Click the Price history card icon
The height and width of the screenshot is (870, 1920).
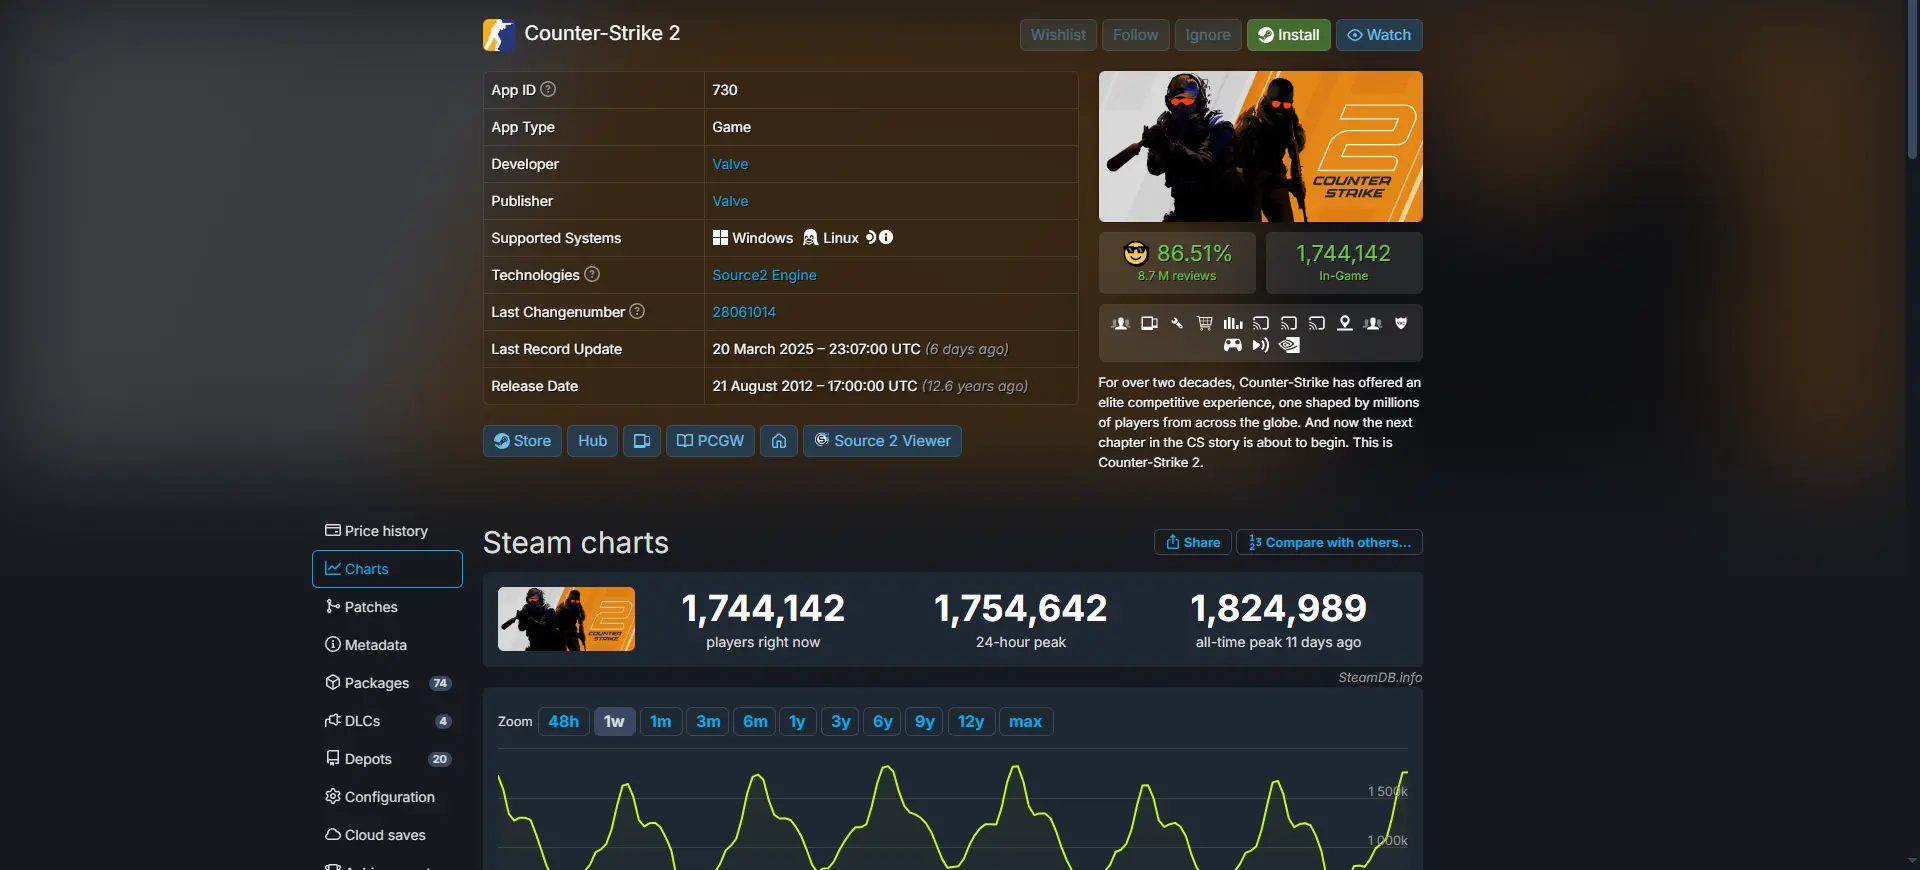coord(333,530)
